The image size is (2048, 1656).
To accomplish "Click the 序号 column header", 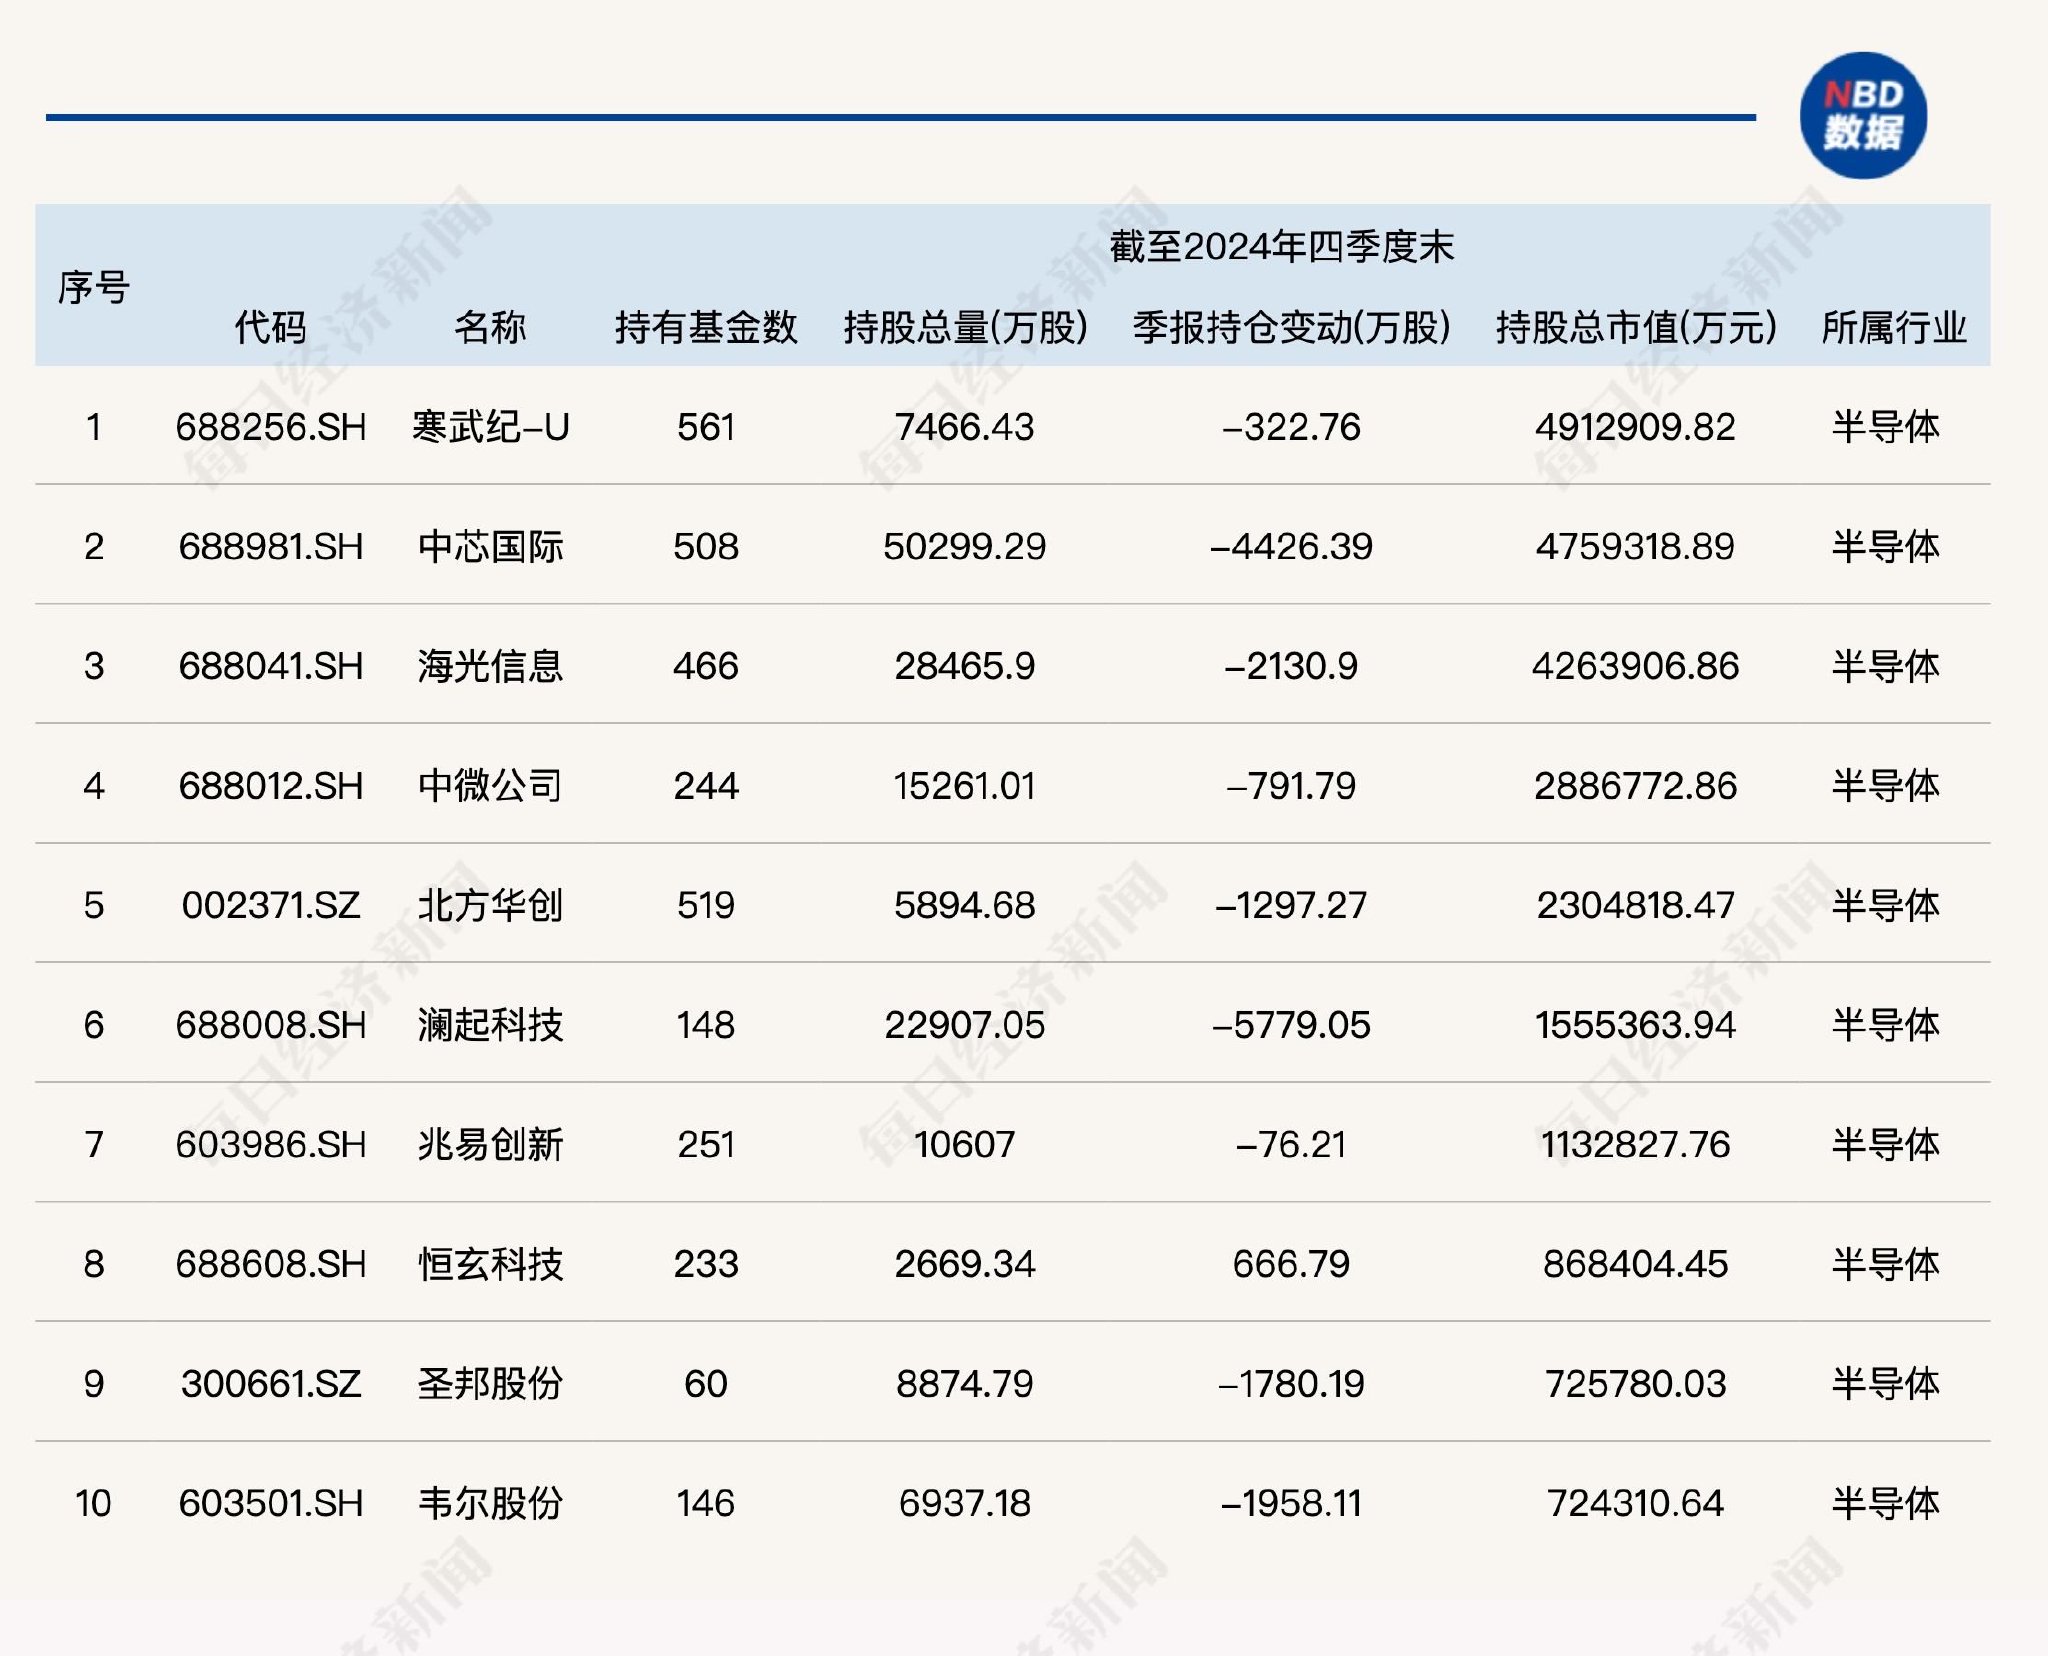I will [94, 288].
